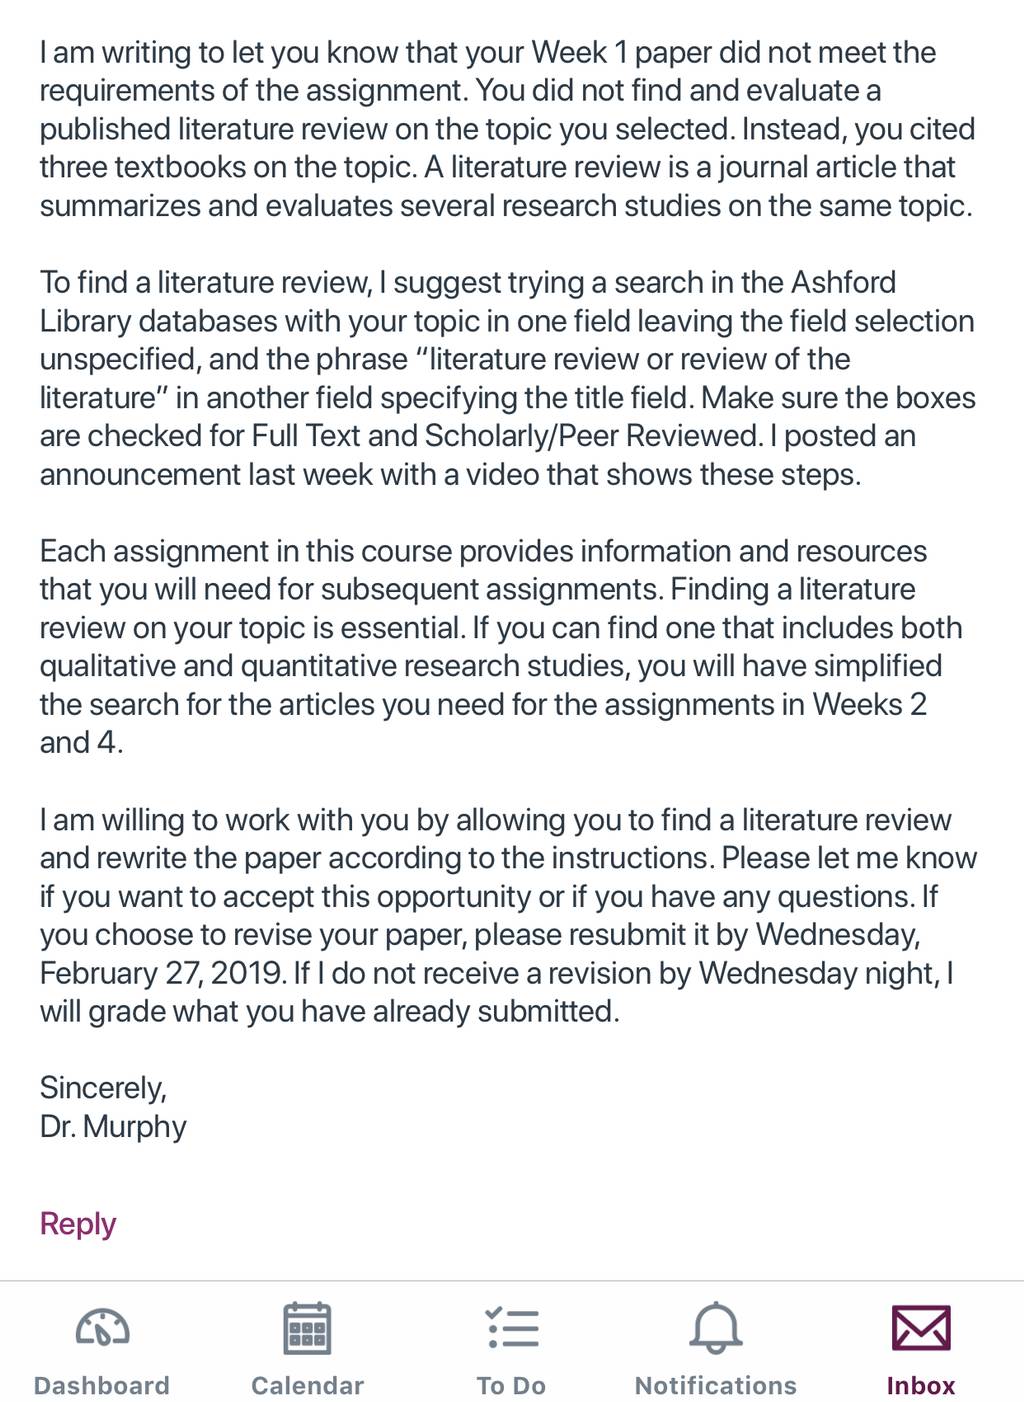This screenshot has width=1024, height=1402.
Task: Open the Dashboard speedometer icon
Action: click(x=102, y=1328)
